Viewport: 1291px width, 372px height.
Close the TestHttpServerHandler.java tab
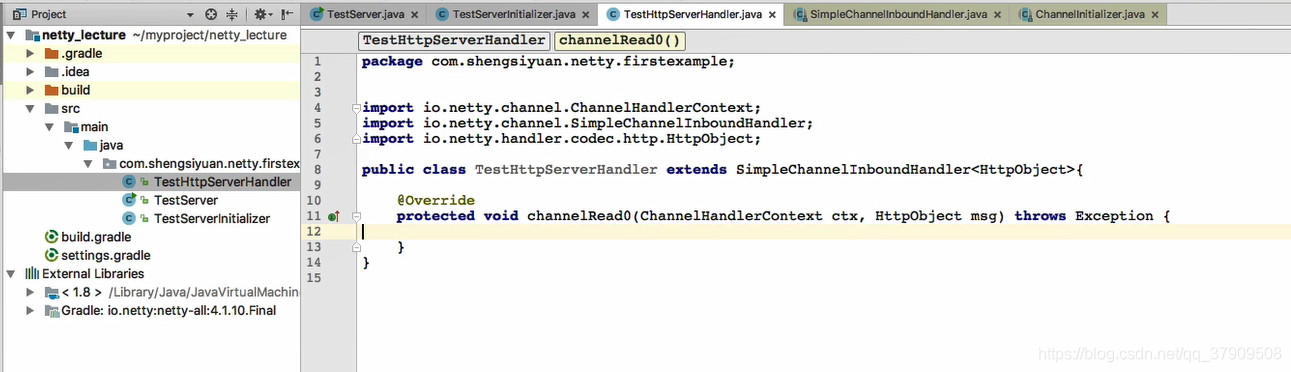[772, 15]
